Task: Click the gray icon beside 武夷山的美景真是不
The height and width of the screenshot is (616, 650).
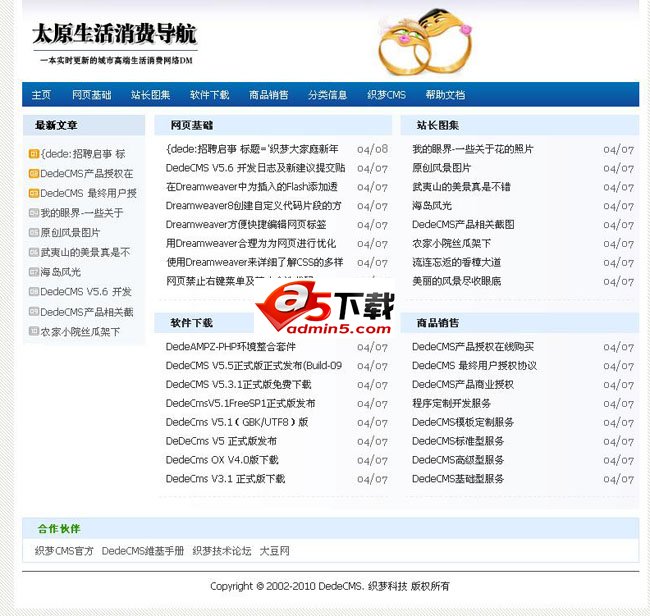Action: (x=34, y=252)
